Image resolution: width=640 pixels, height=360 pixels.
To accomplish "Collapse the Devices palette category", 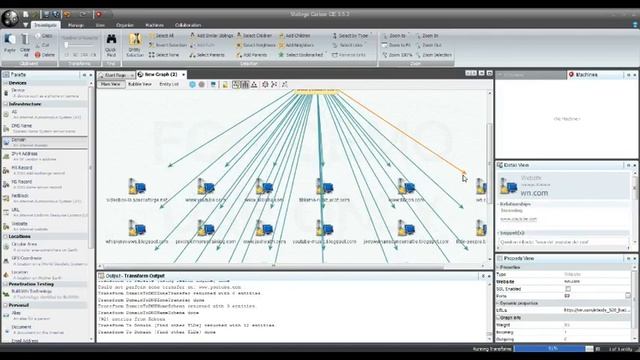I will point(6,83).
